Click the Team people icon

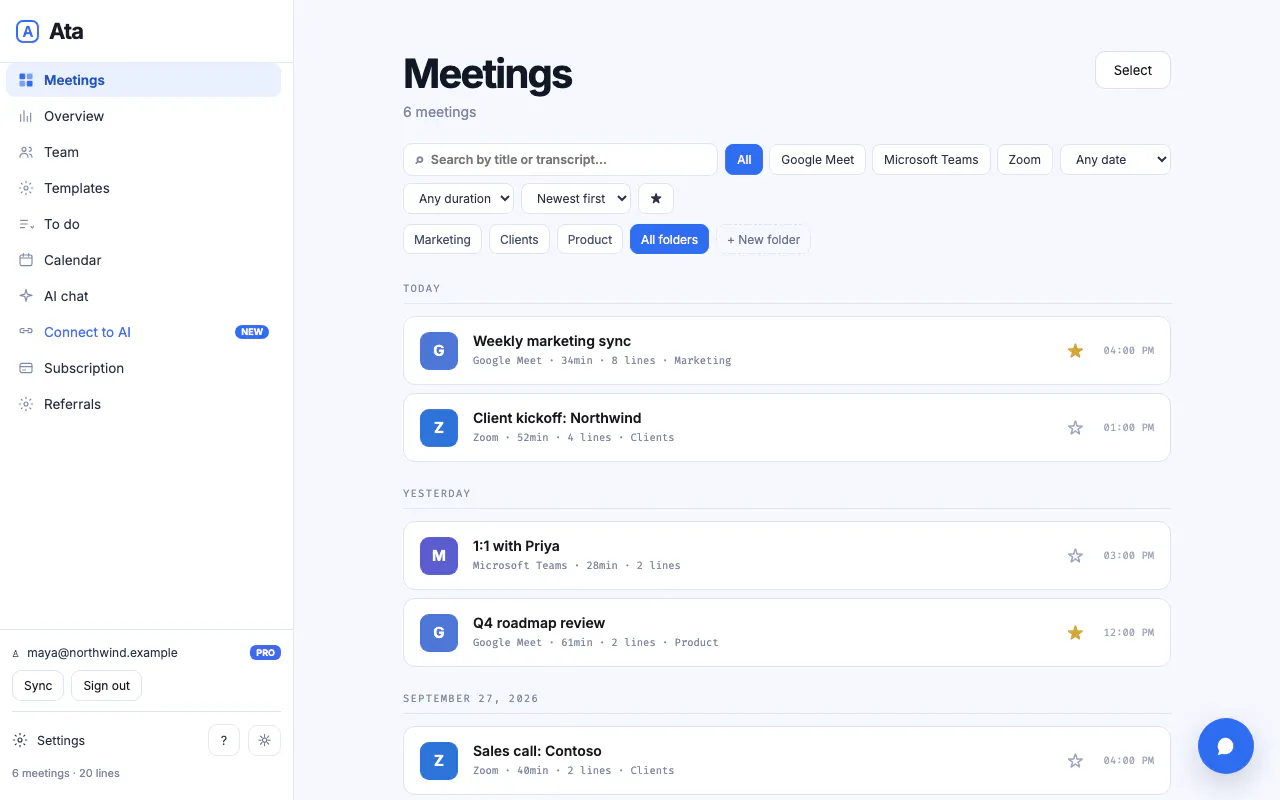26,152
